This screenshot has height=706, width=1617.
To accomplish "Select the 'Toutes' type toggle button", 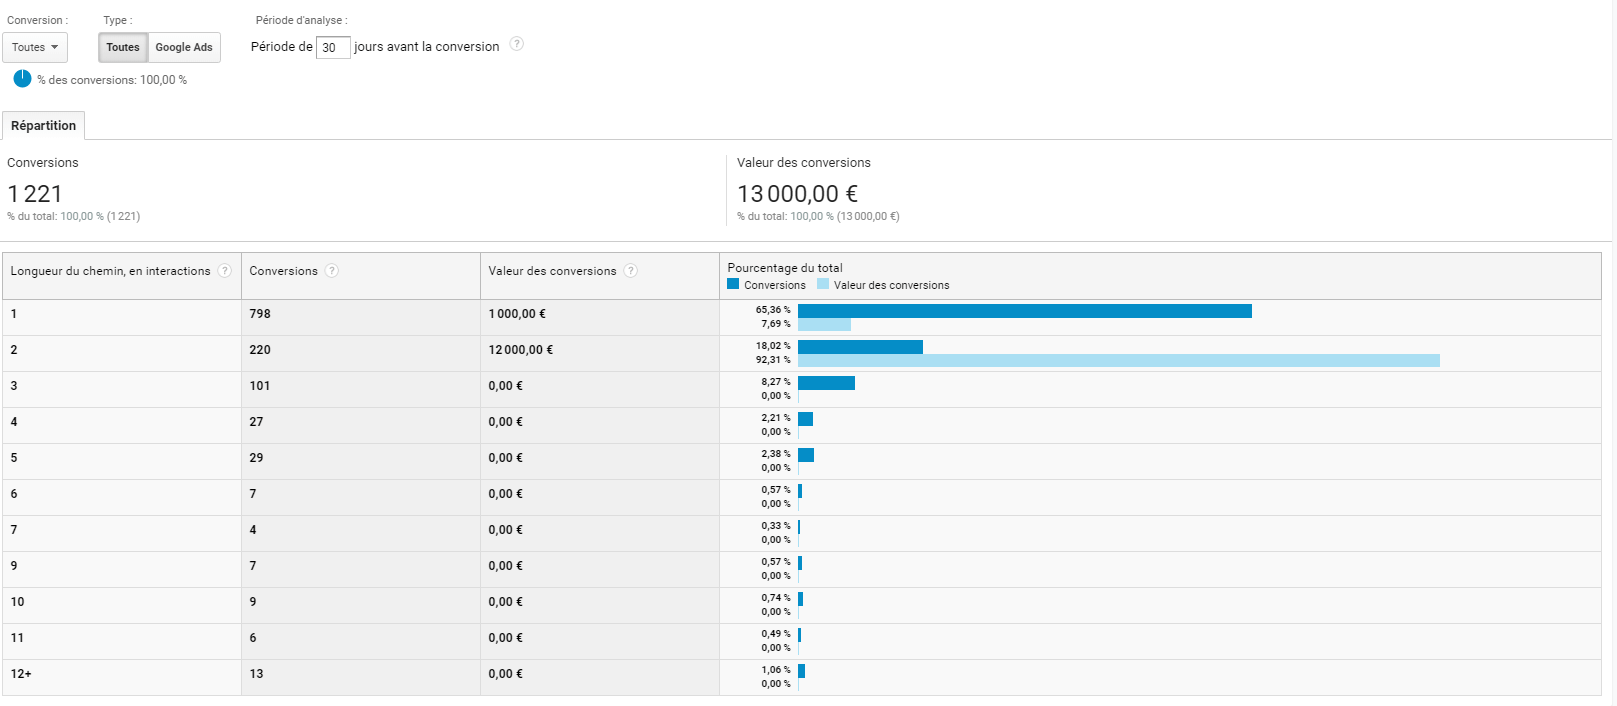I will point(123,47).
